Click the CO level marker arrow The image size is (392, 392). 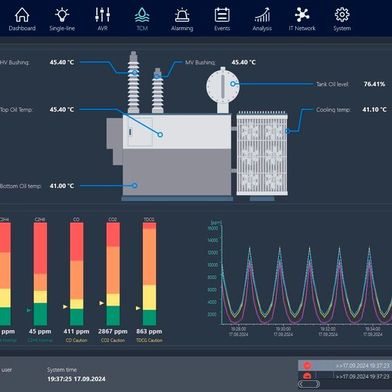(x=65, y=307)
